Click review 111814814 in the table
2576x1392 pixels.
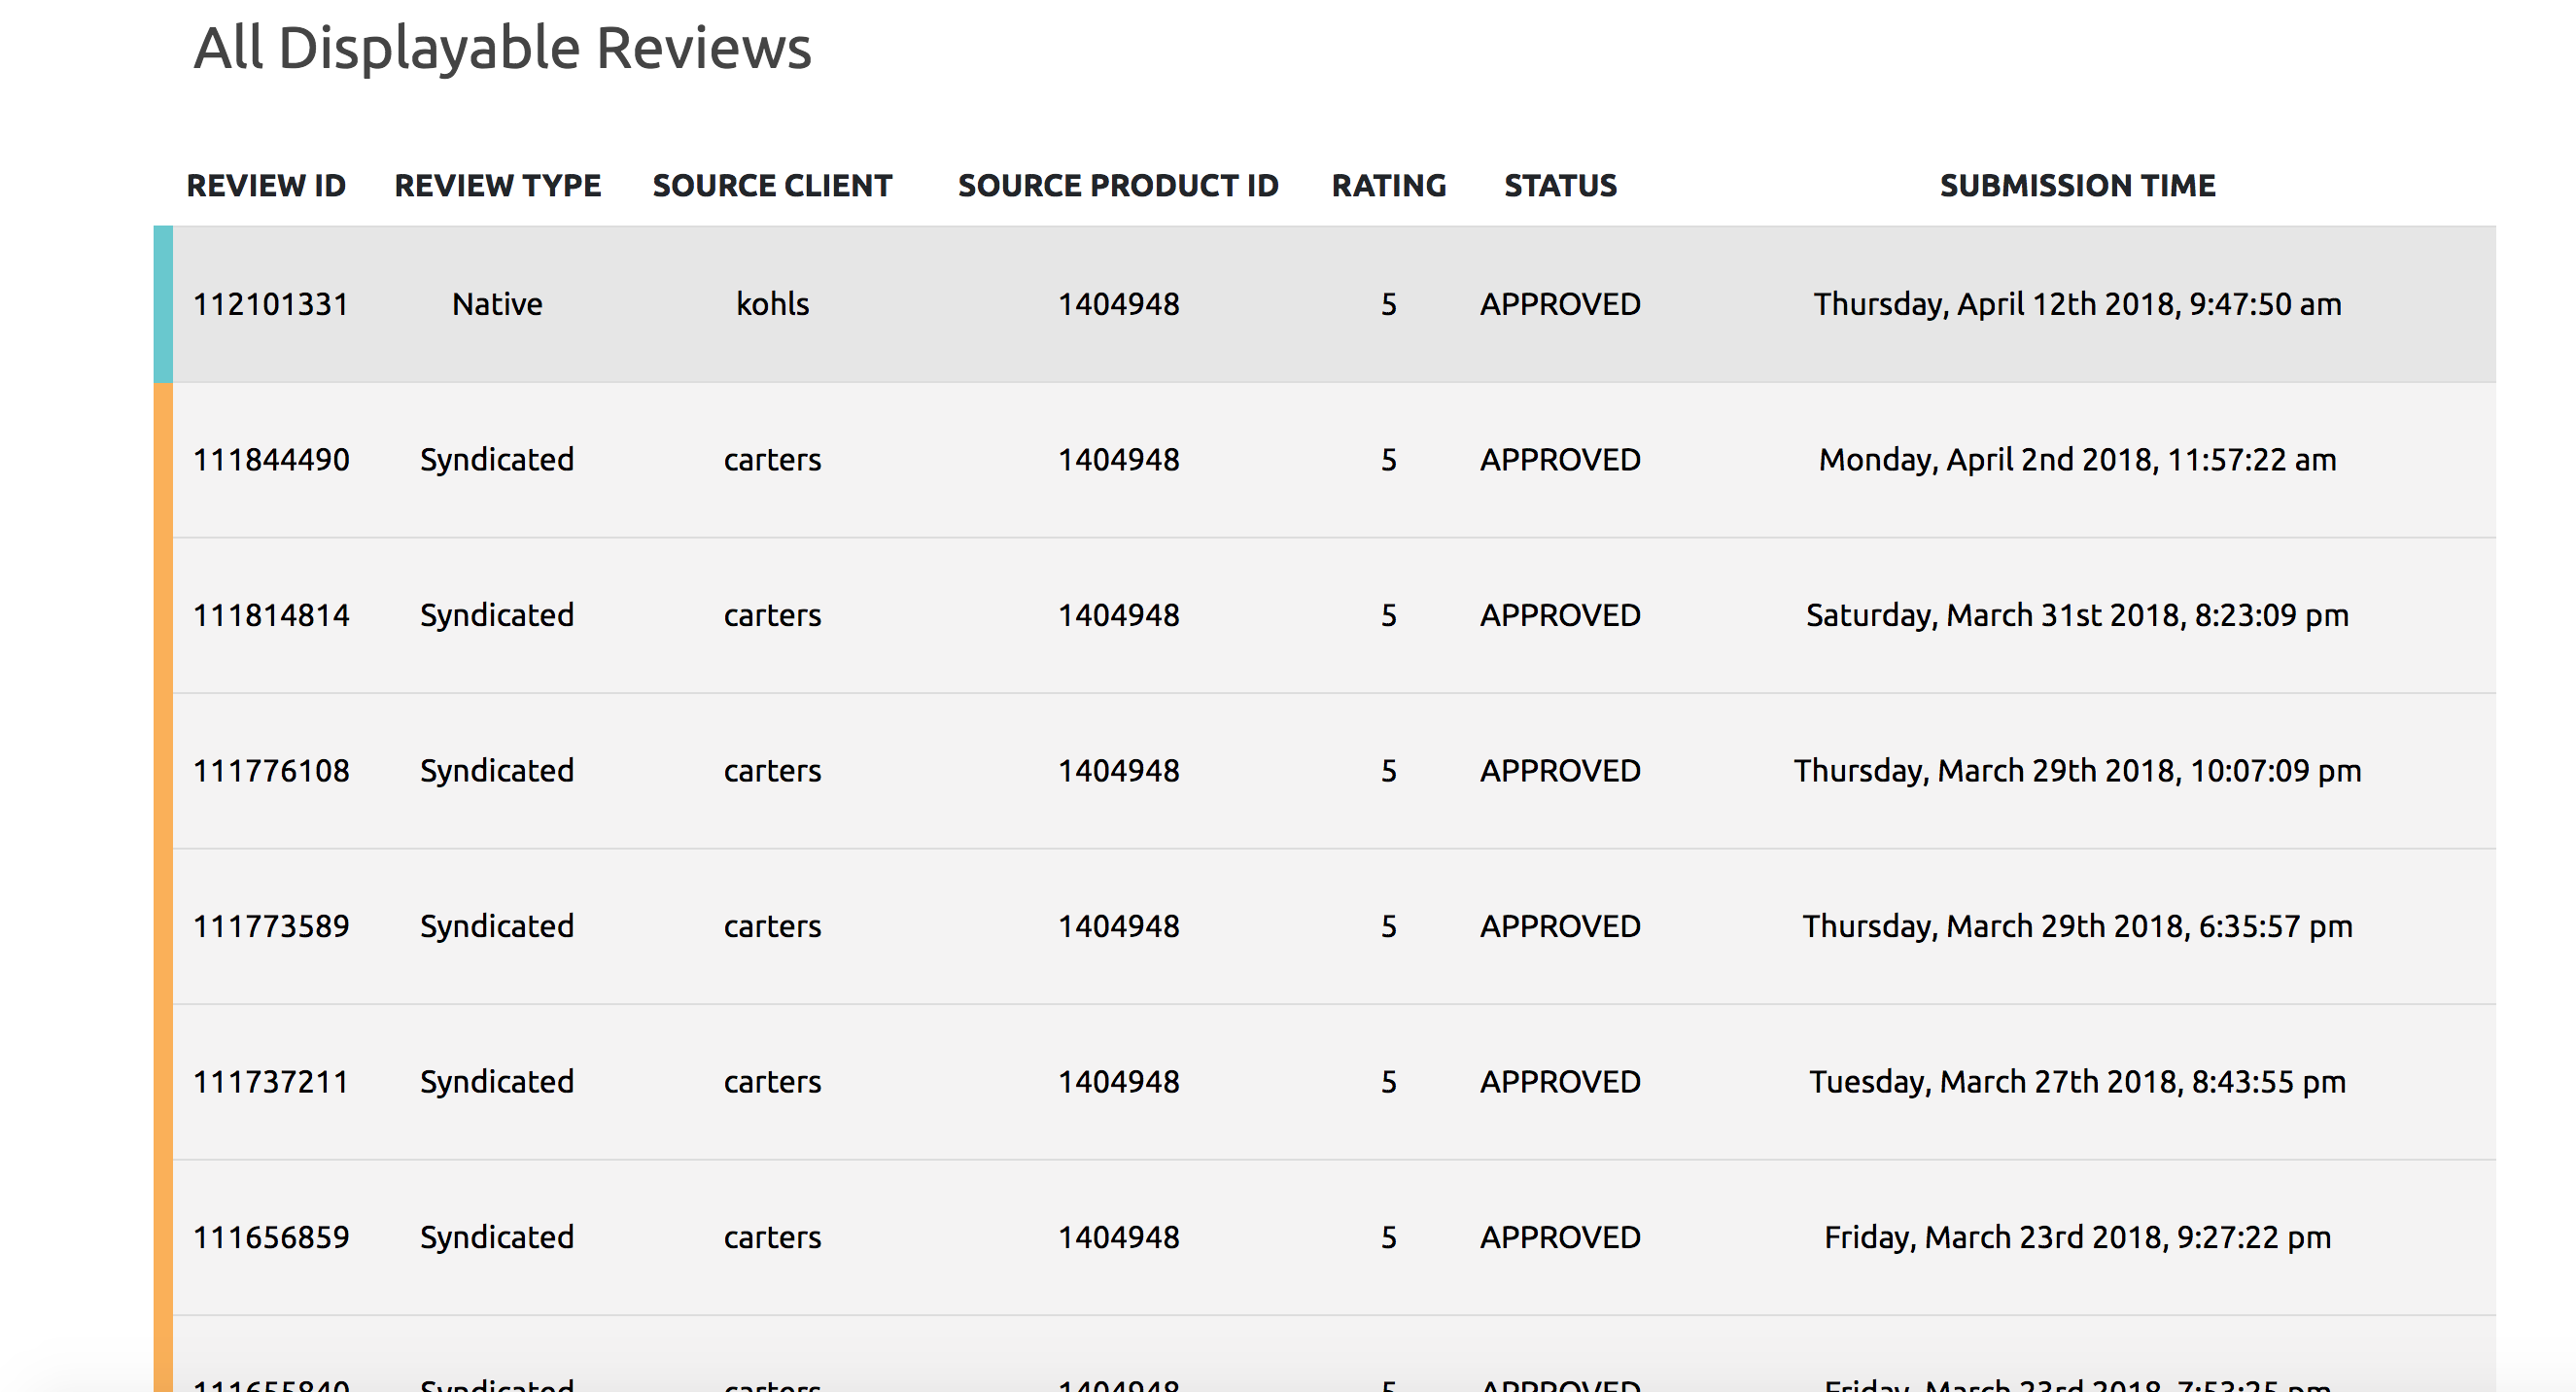coord(271,615)
